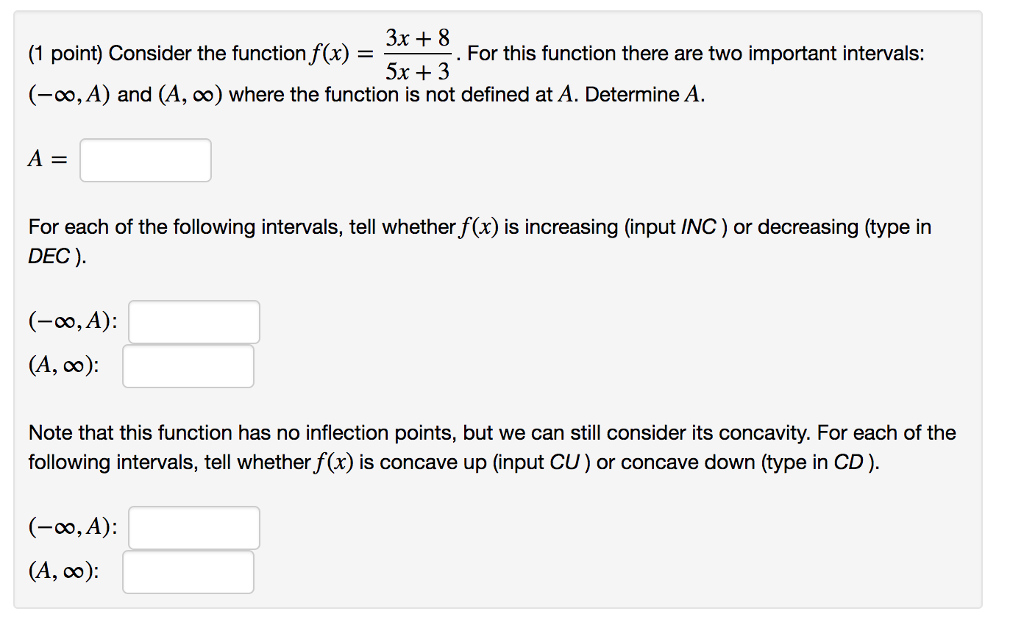1024x625 pixels.
Task: Click the increasing/decreasing box for (-∞, A)
Action: (x=196, y=320)
